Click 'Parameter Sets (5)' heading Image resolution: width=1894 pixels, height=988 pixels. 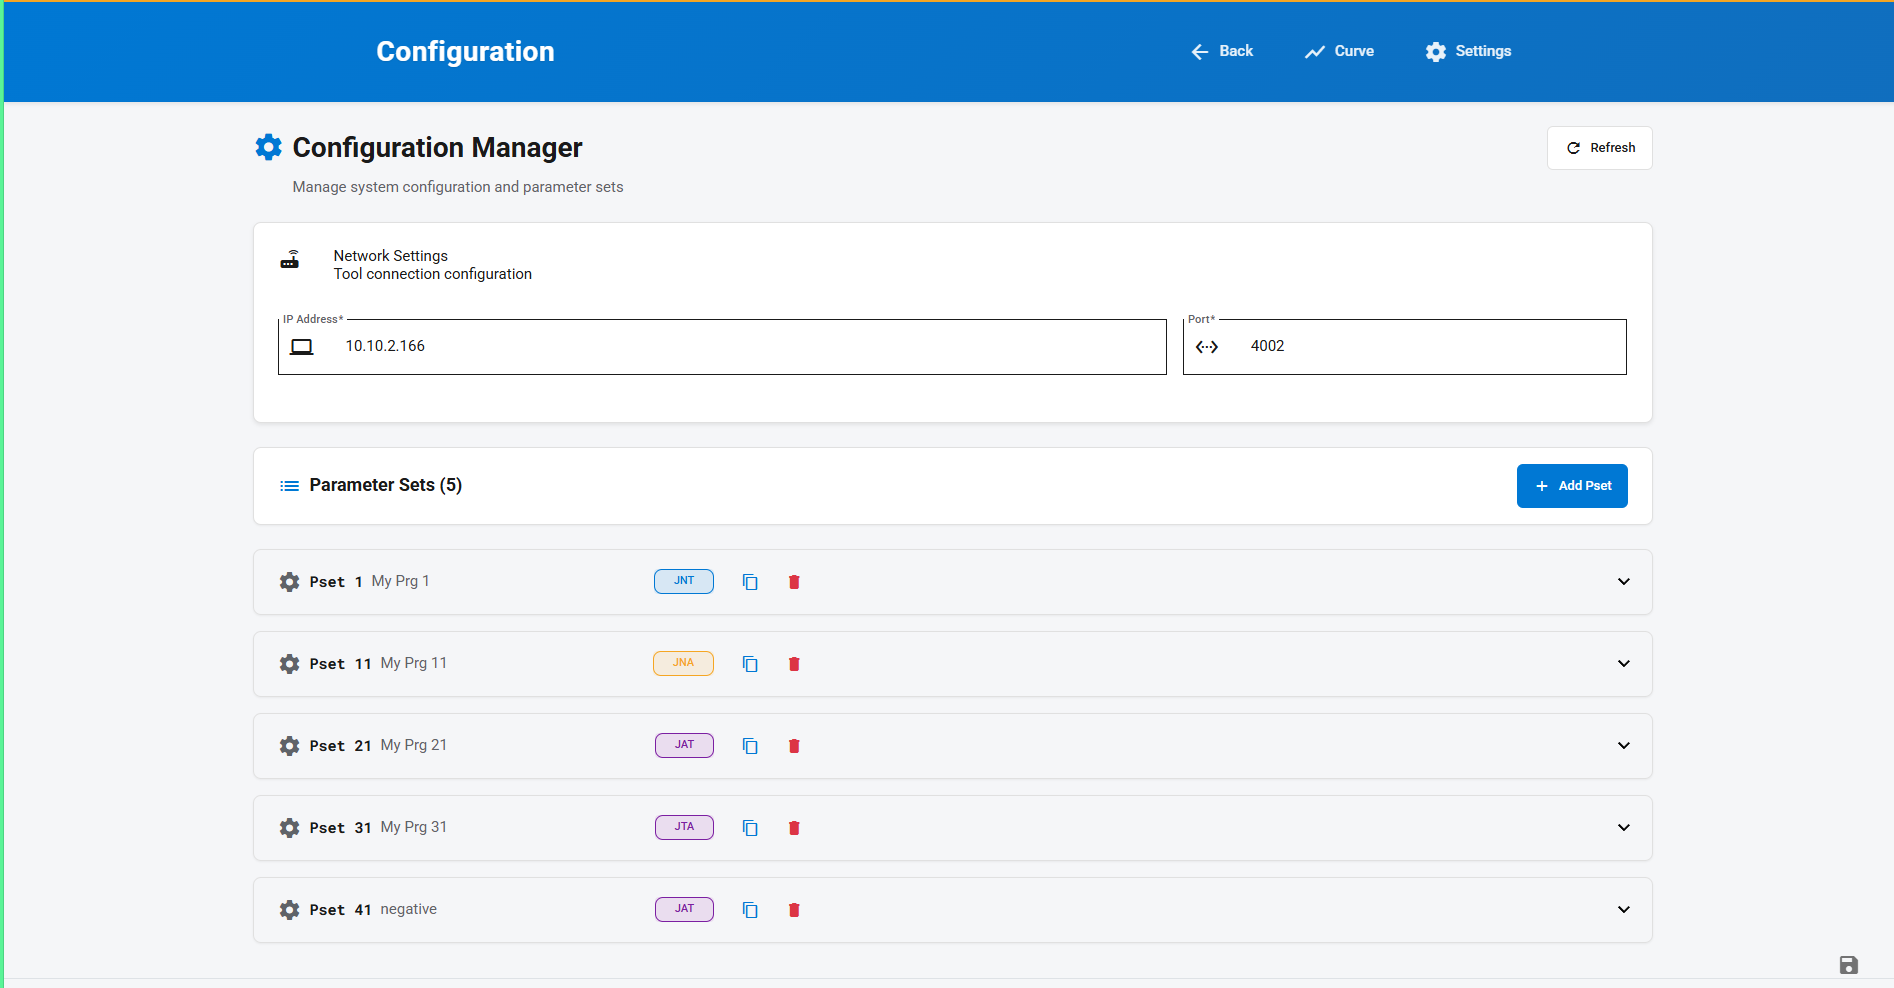coord(386,485)
